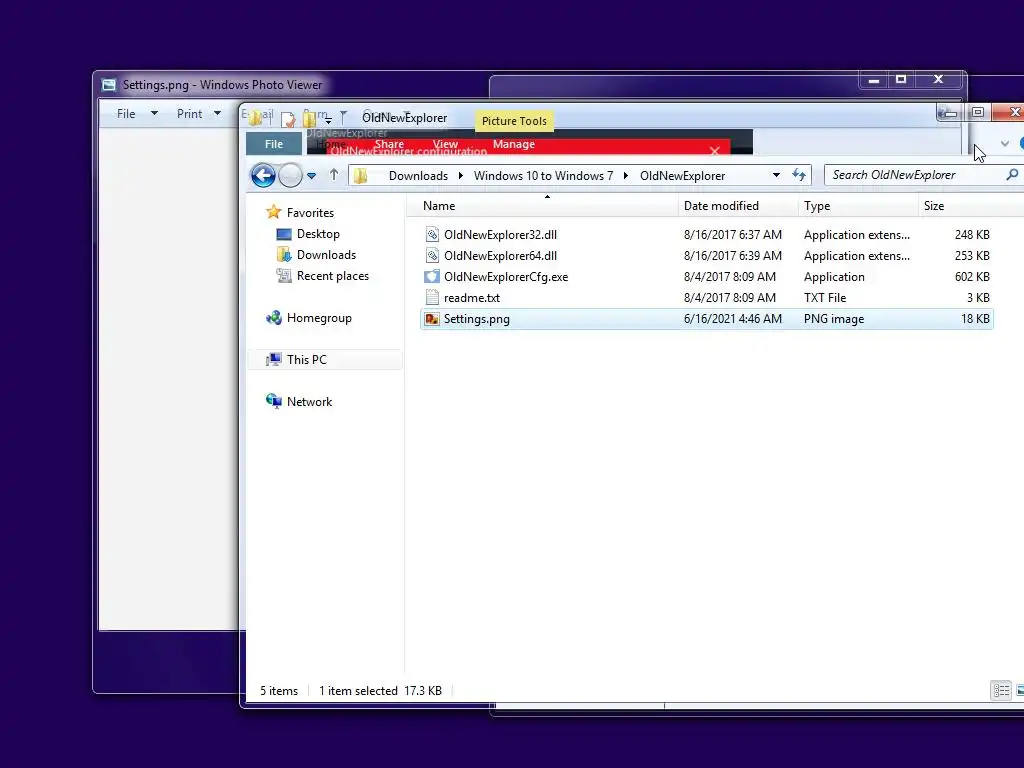Viewport: 1024px width, 768px height.
Task: Click the Homegroup icon
Action: [x=274, y=318]
